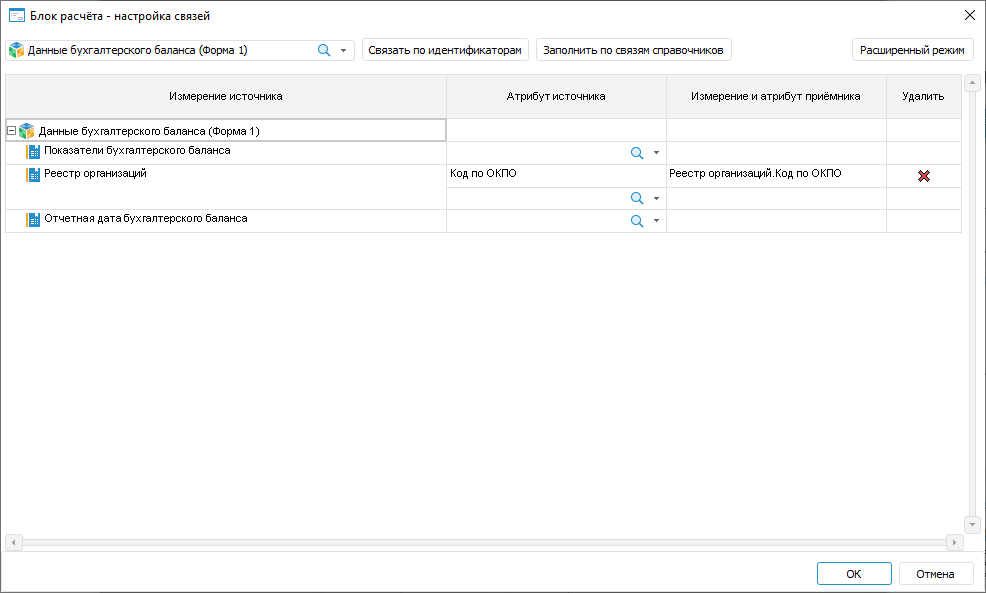Open the data source dropdown arrow at top
986x593 pixels.
[343, 50]
